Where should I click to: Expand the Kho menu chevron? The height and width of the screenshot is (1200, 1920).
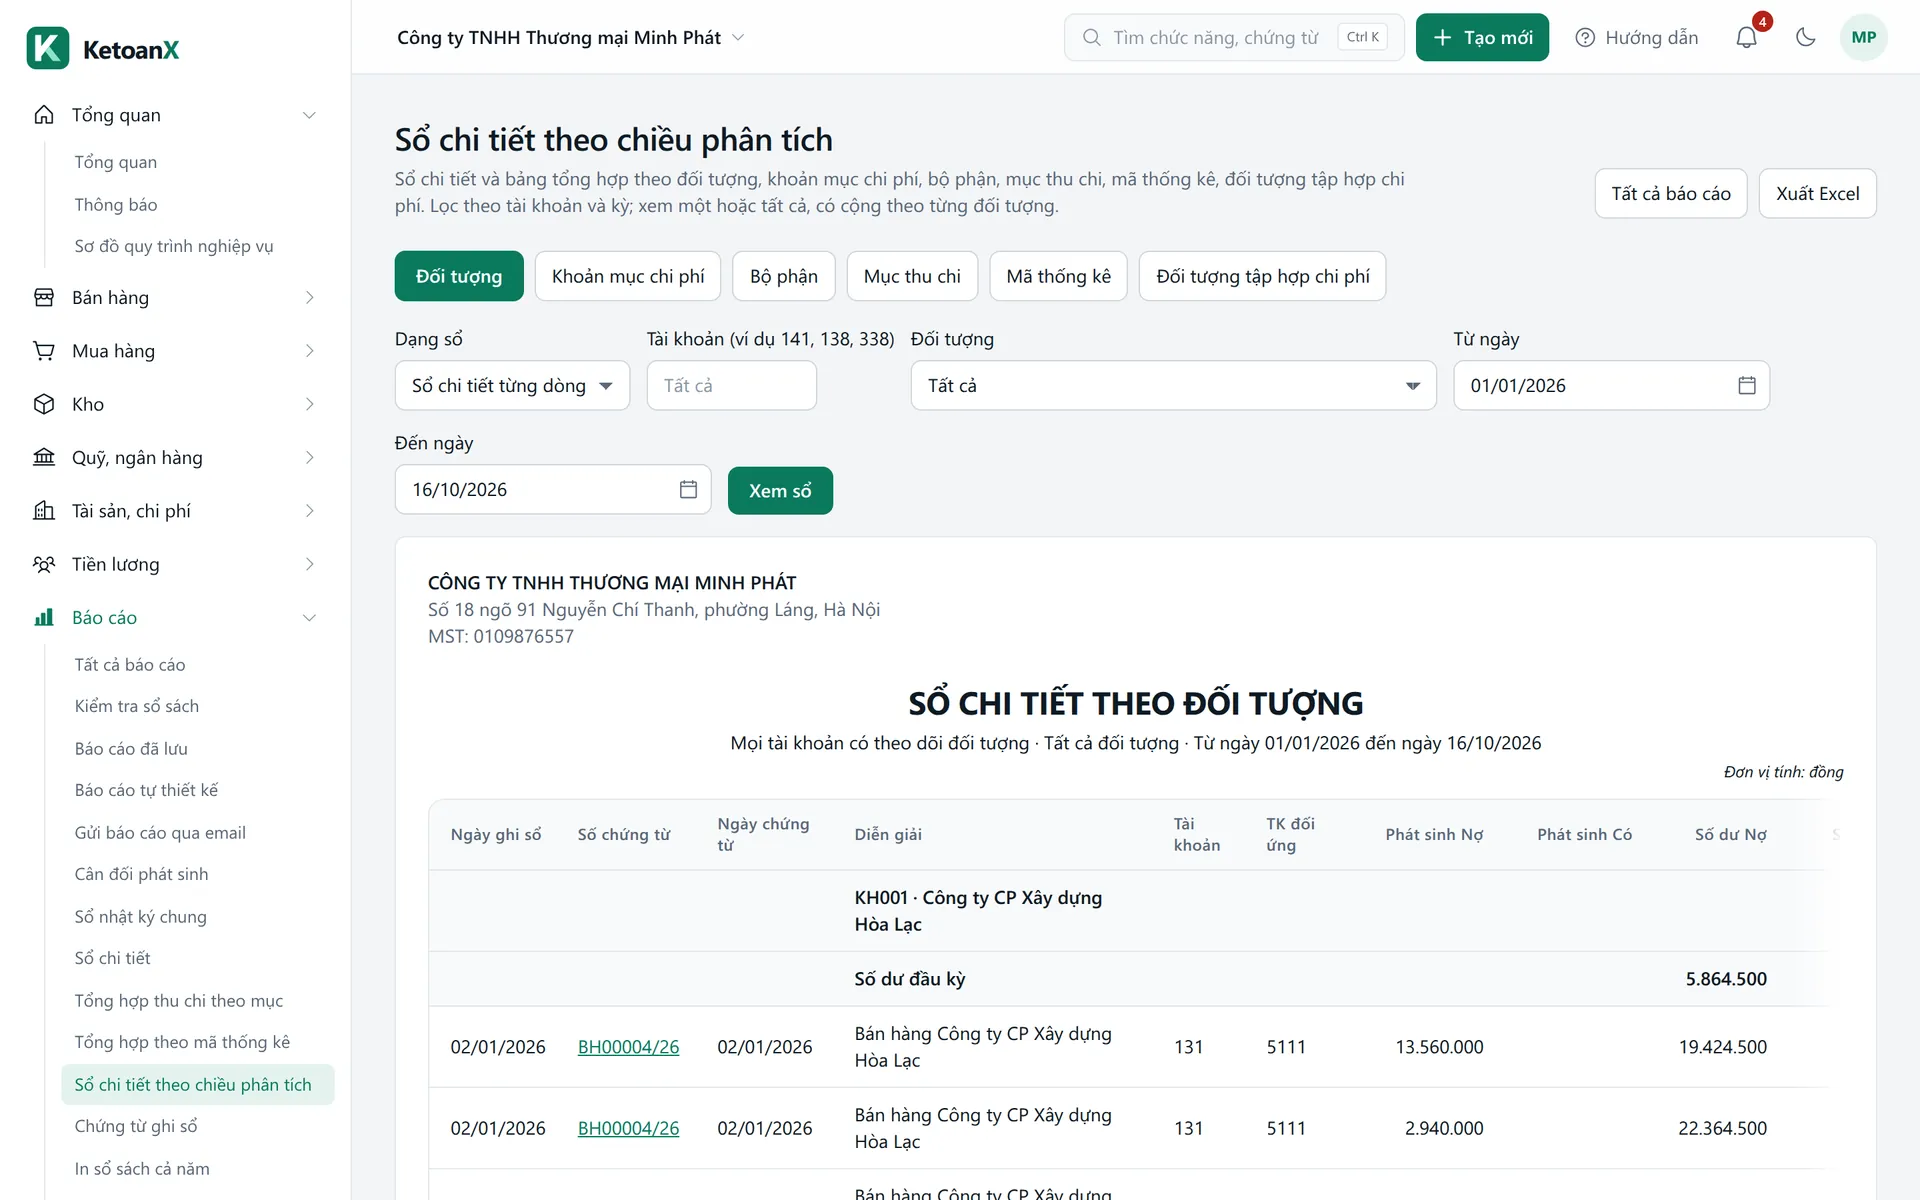[309, 404]
